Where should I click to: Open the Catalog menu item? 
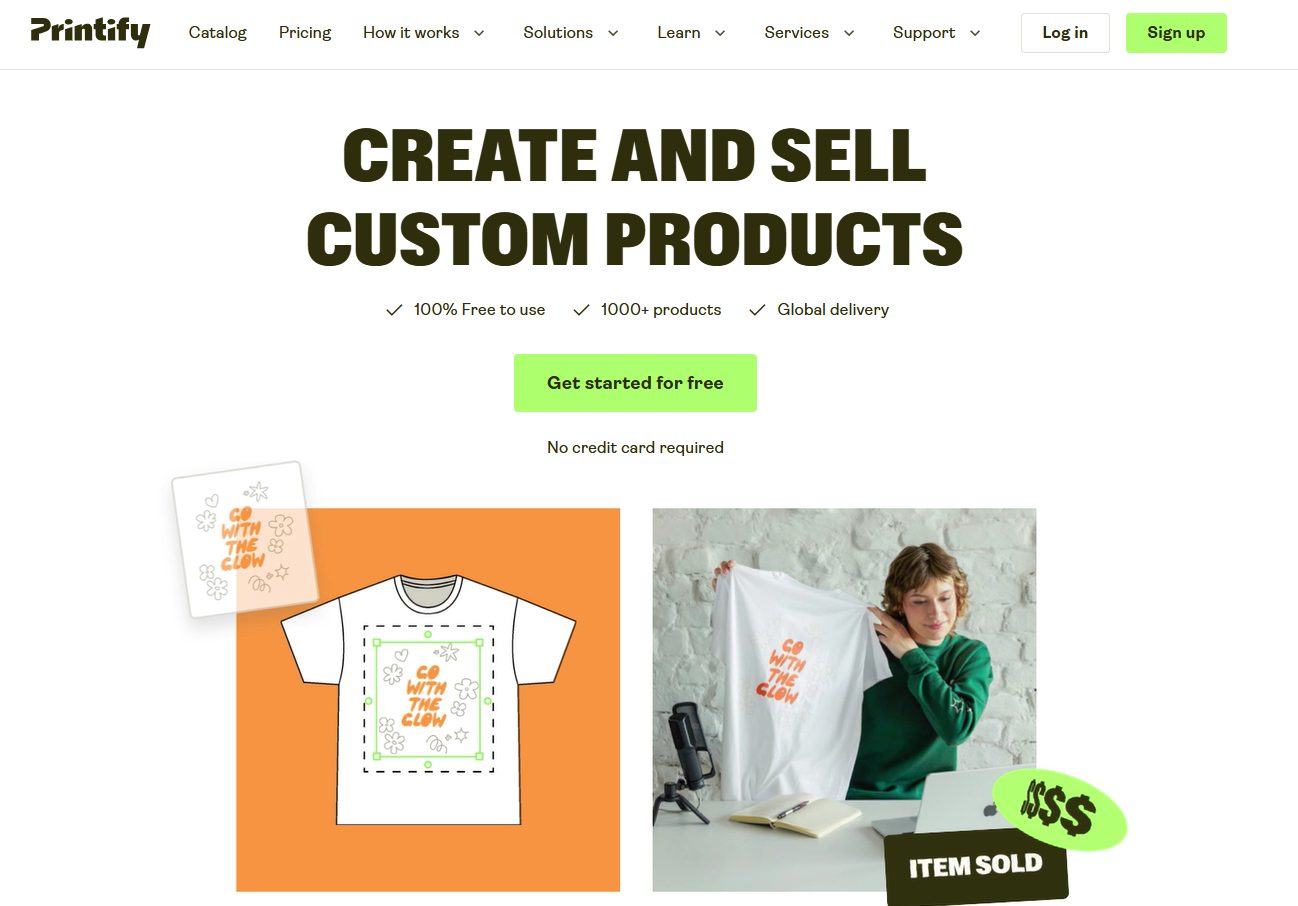(x=218, y=32)
